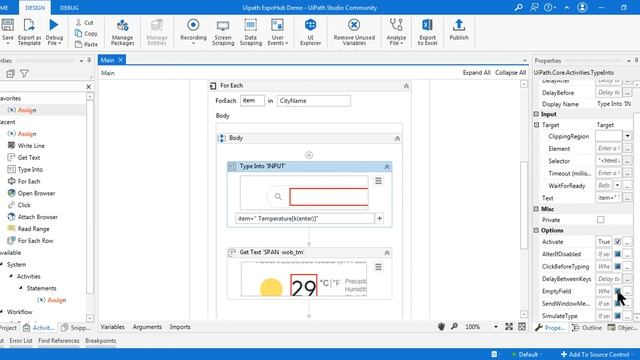This screenshot has width=640, height=360.
Task: Select Read Range activity
Action: 33,229
